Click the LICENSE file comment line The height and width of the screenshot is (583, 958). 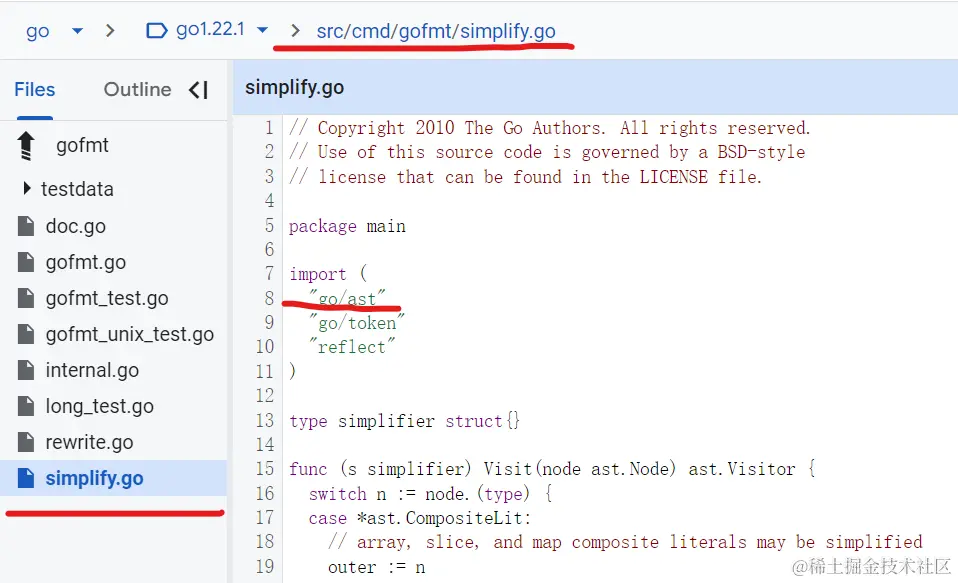click(x=525, y=177)
